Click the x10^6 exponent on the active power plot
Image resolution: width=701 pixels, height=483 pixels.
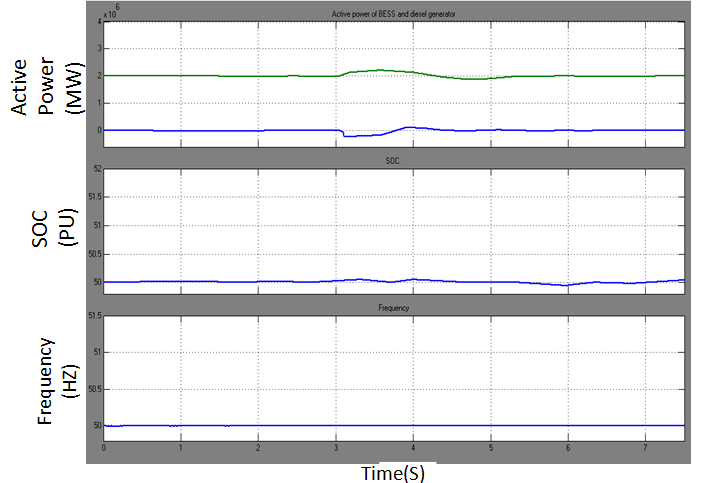coord(111,12)
